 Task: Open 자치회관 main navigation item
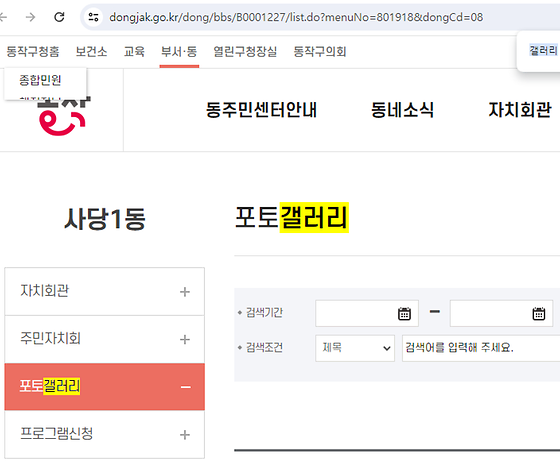coord(520,110)
